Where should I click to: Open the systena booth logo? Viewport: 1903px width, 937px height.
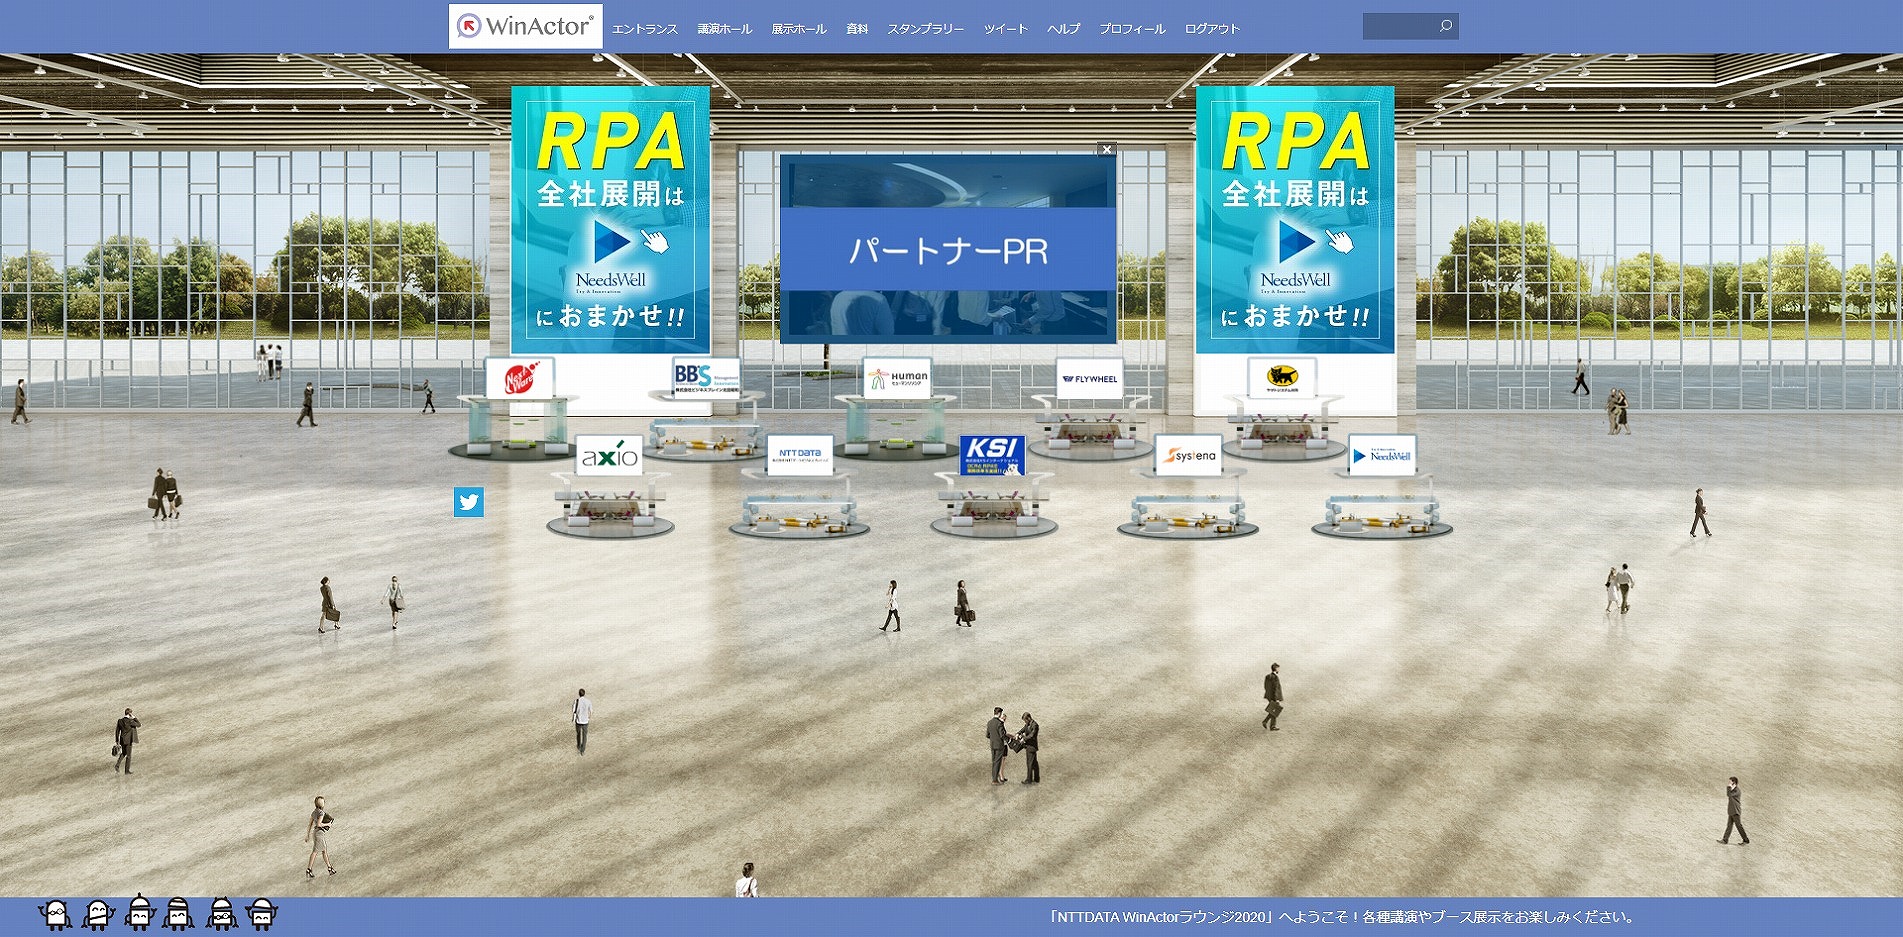pos(1189,455)
